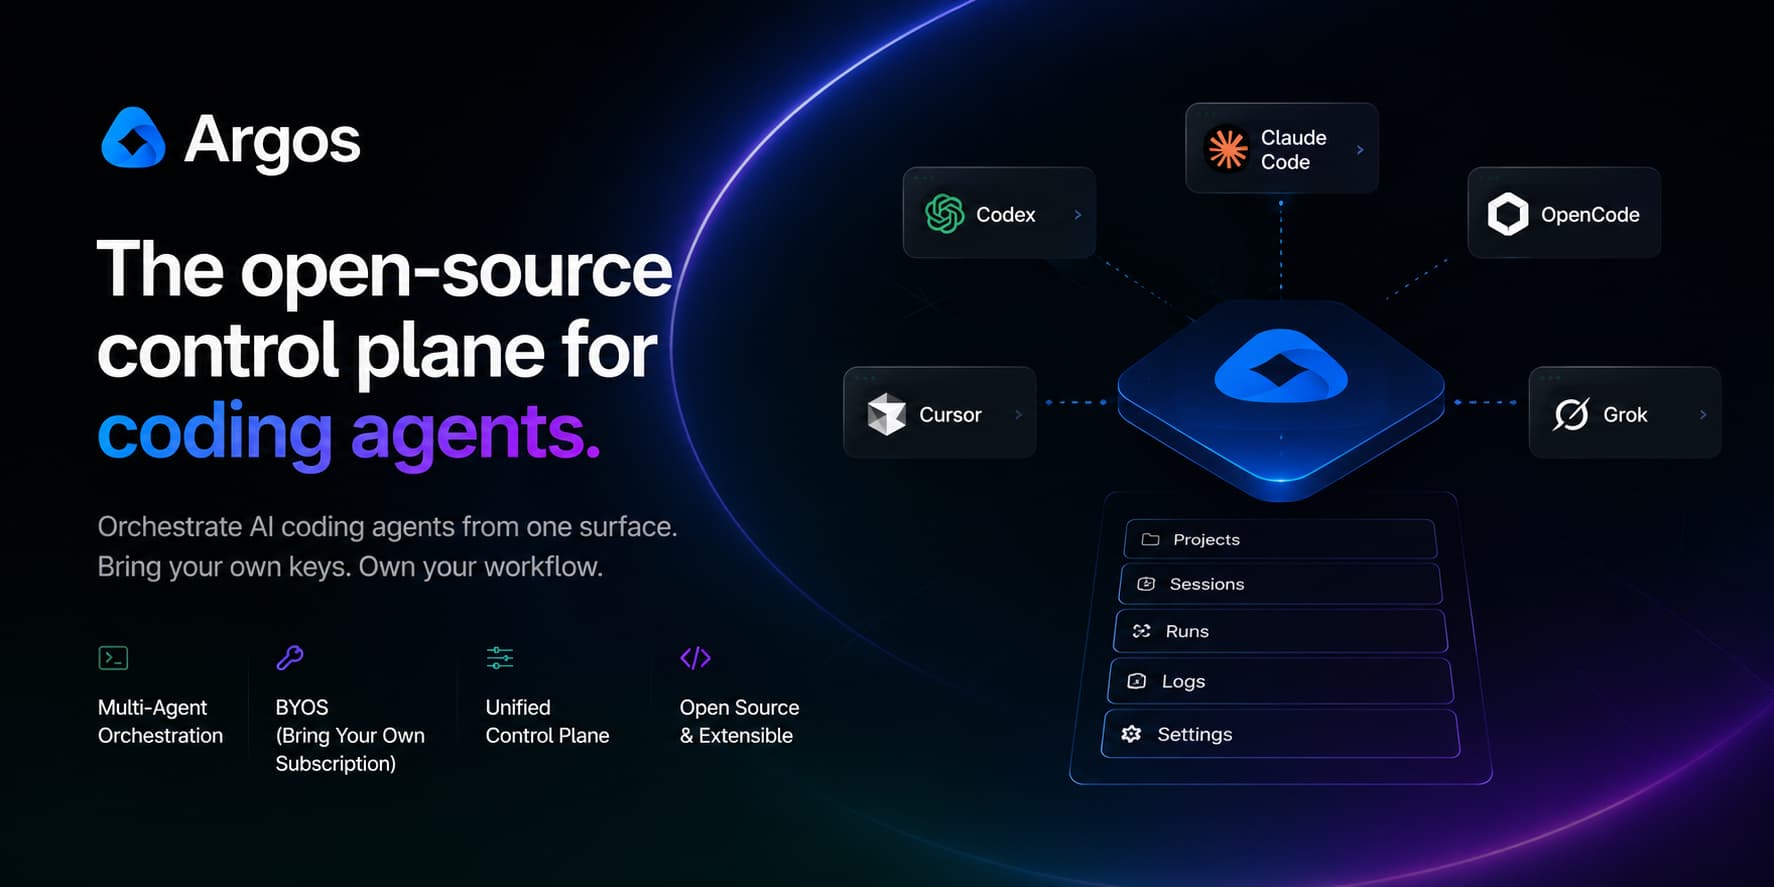Click "Bring your own keys. Own your workflow."
The image size is (1774, 887).
350,567
